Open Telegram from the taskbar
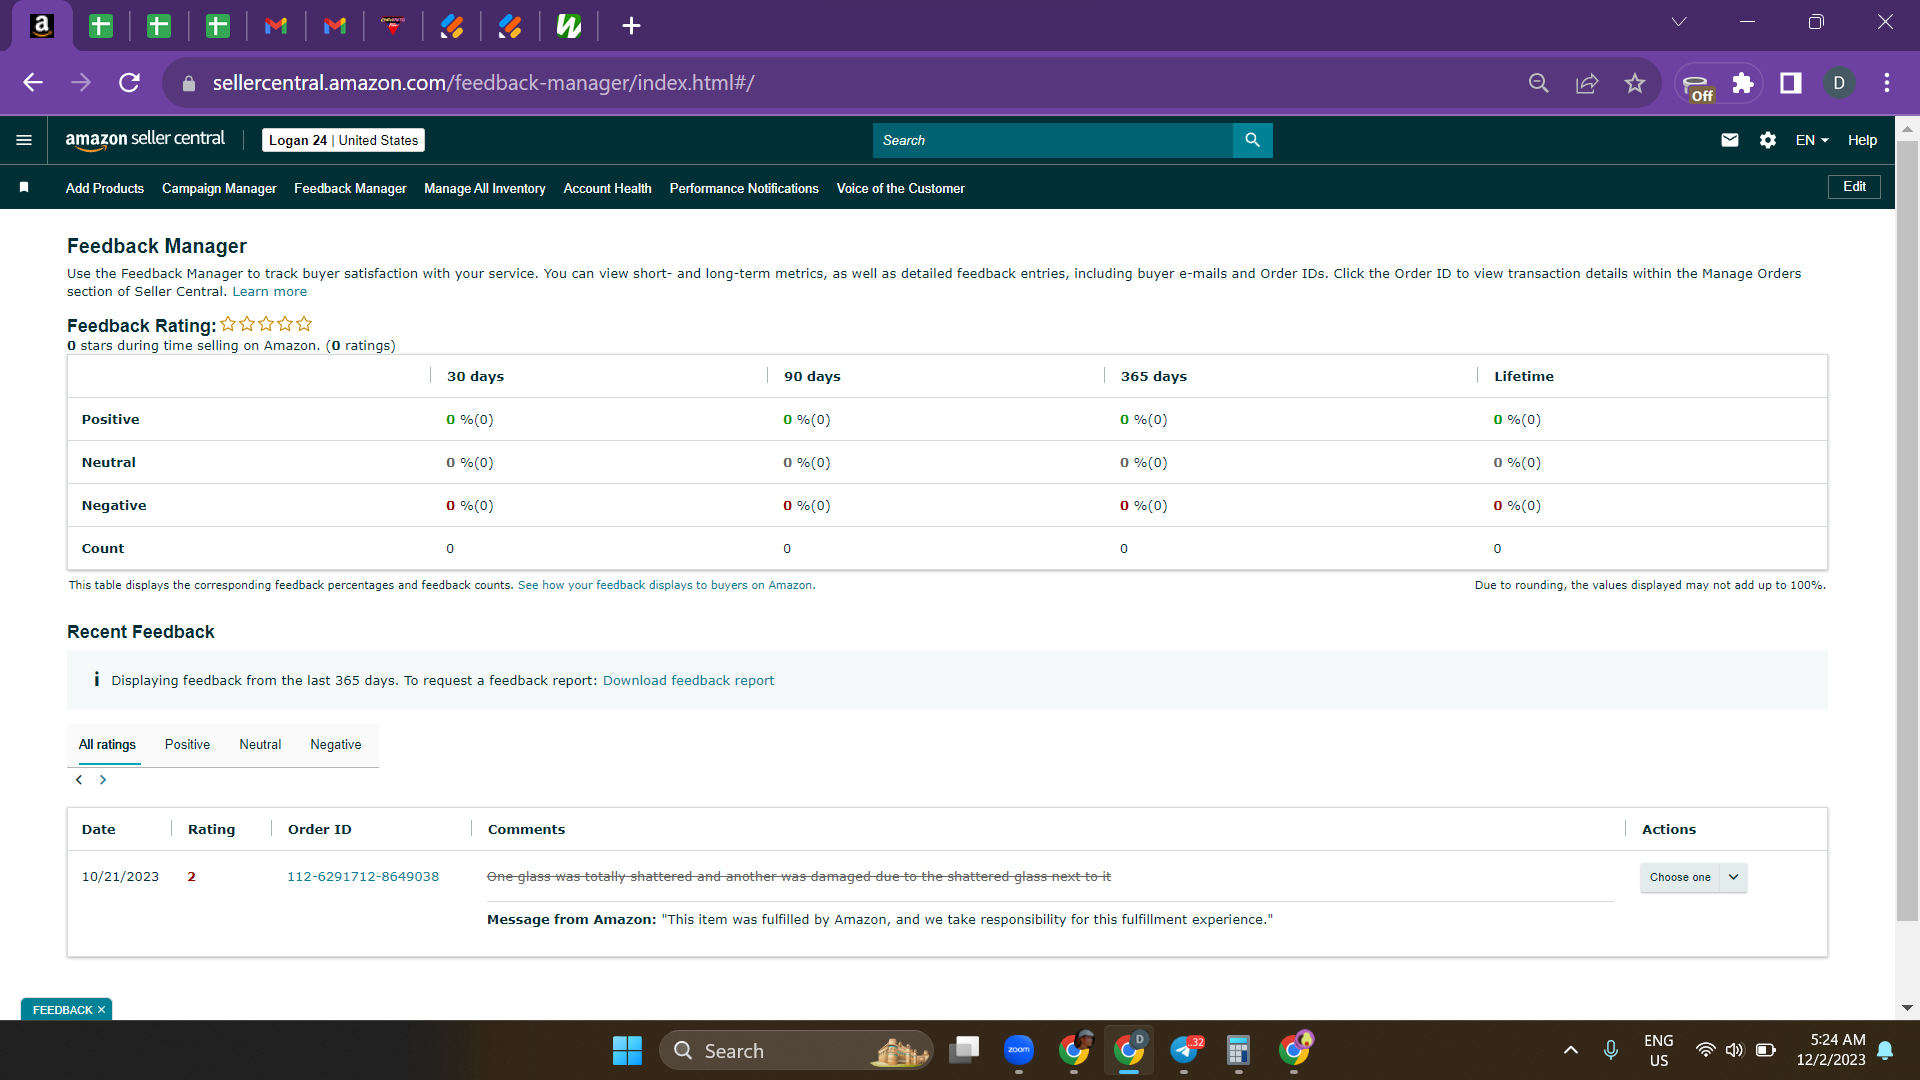Viewport: 1920px width, 1080px height. (x=1185, y=1050)
